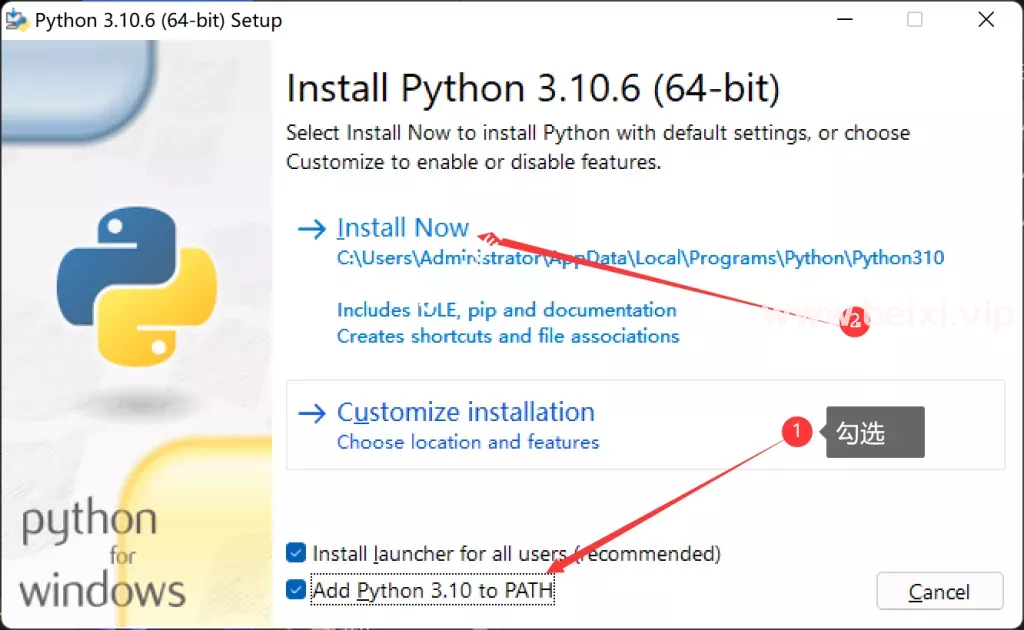Screen dimensions: 1024x630
Task: Click Install Now to start default installation
Action: [403, 228]
